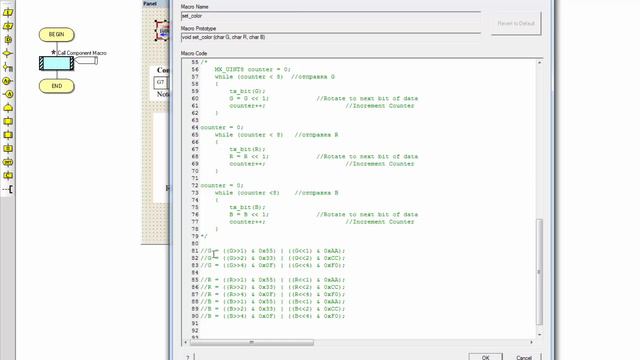Click Cancel in the macro dialog
This screenshot has width=640, height=360.
click(524, 357)
